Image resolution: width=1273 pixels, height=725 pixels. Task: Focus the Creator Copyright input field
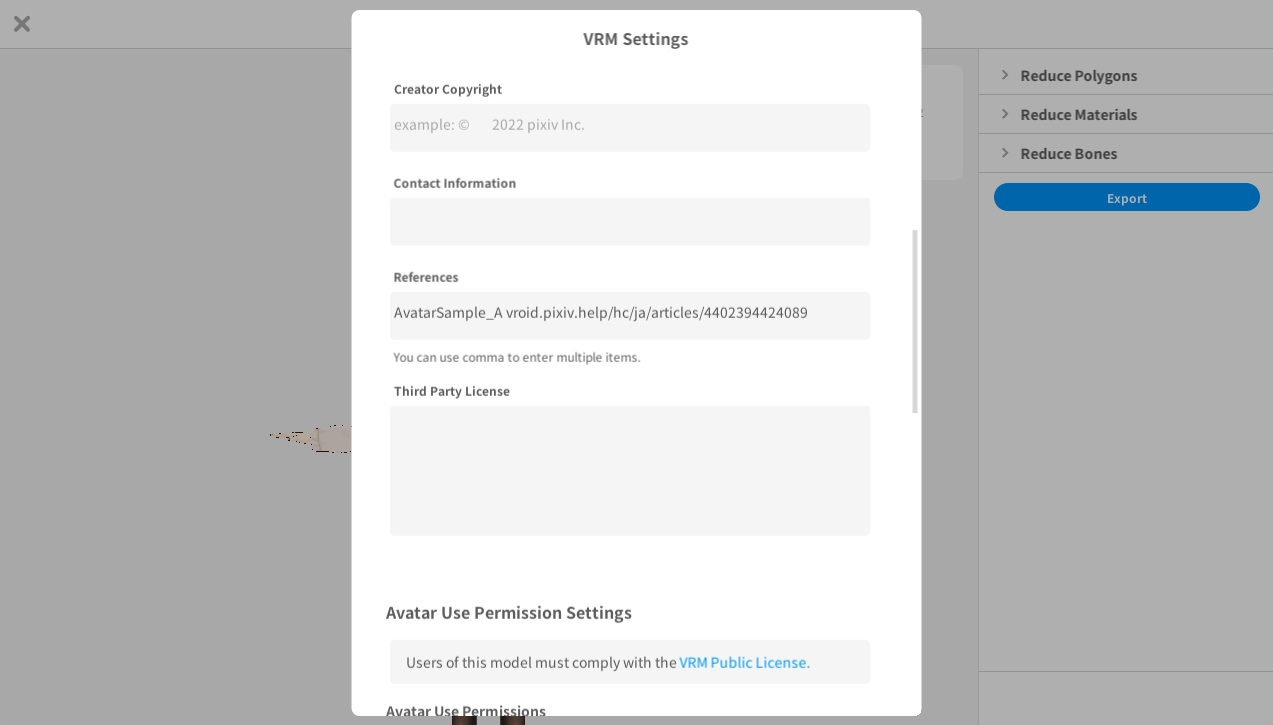pos(630,128)
